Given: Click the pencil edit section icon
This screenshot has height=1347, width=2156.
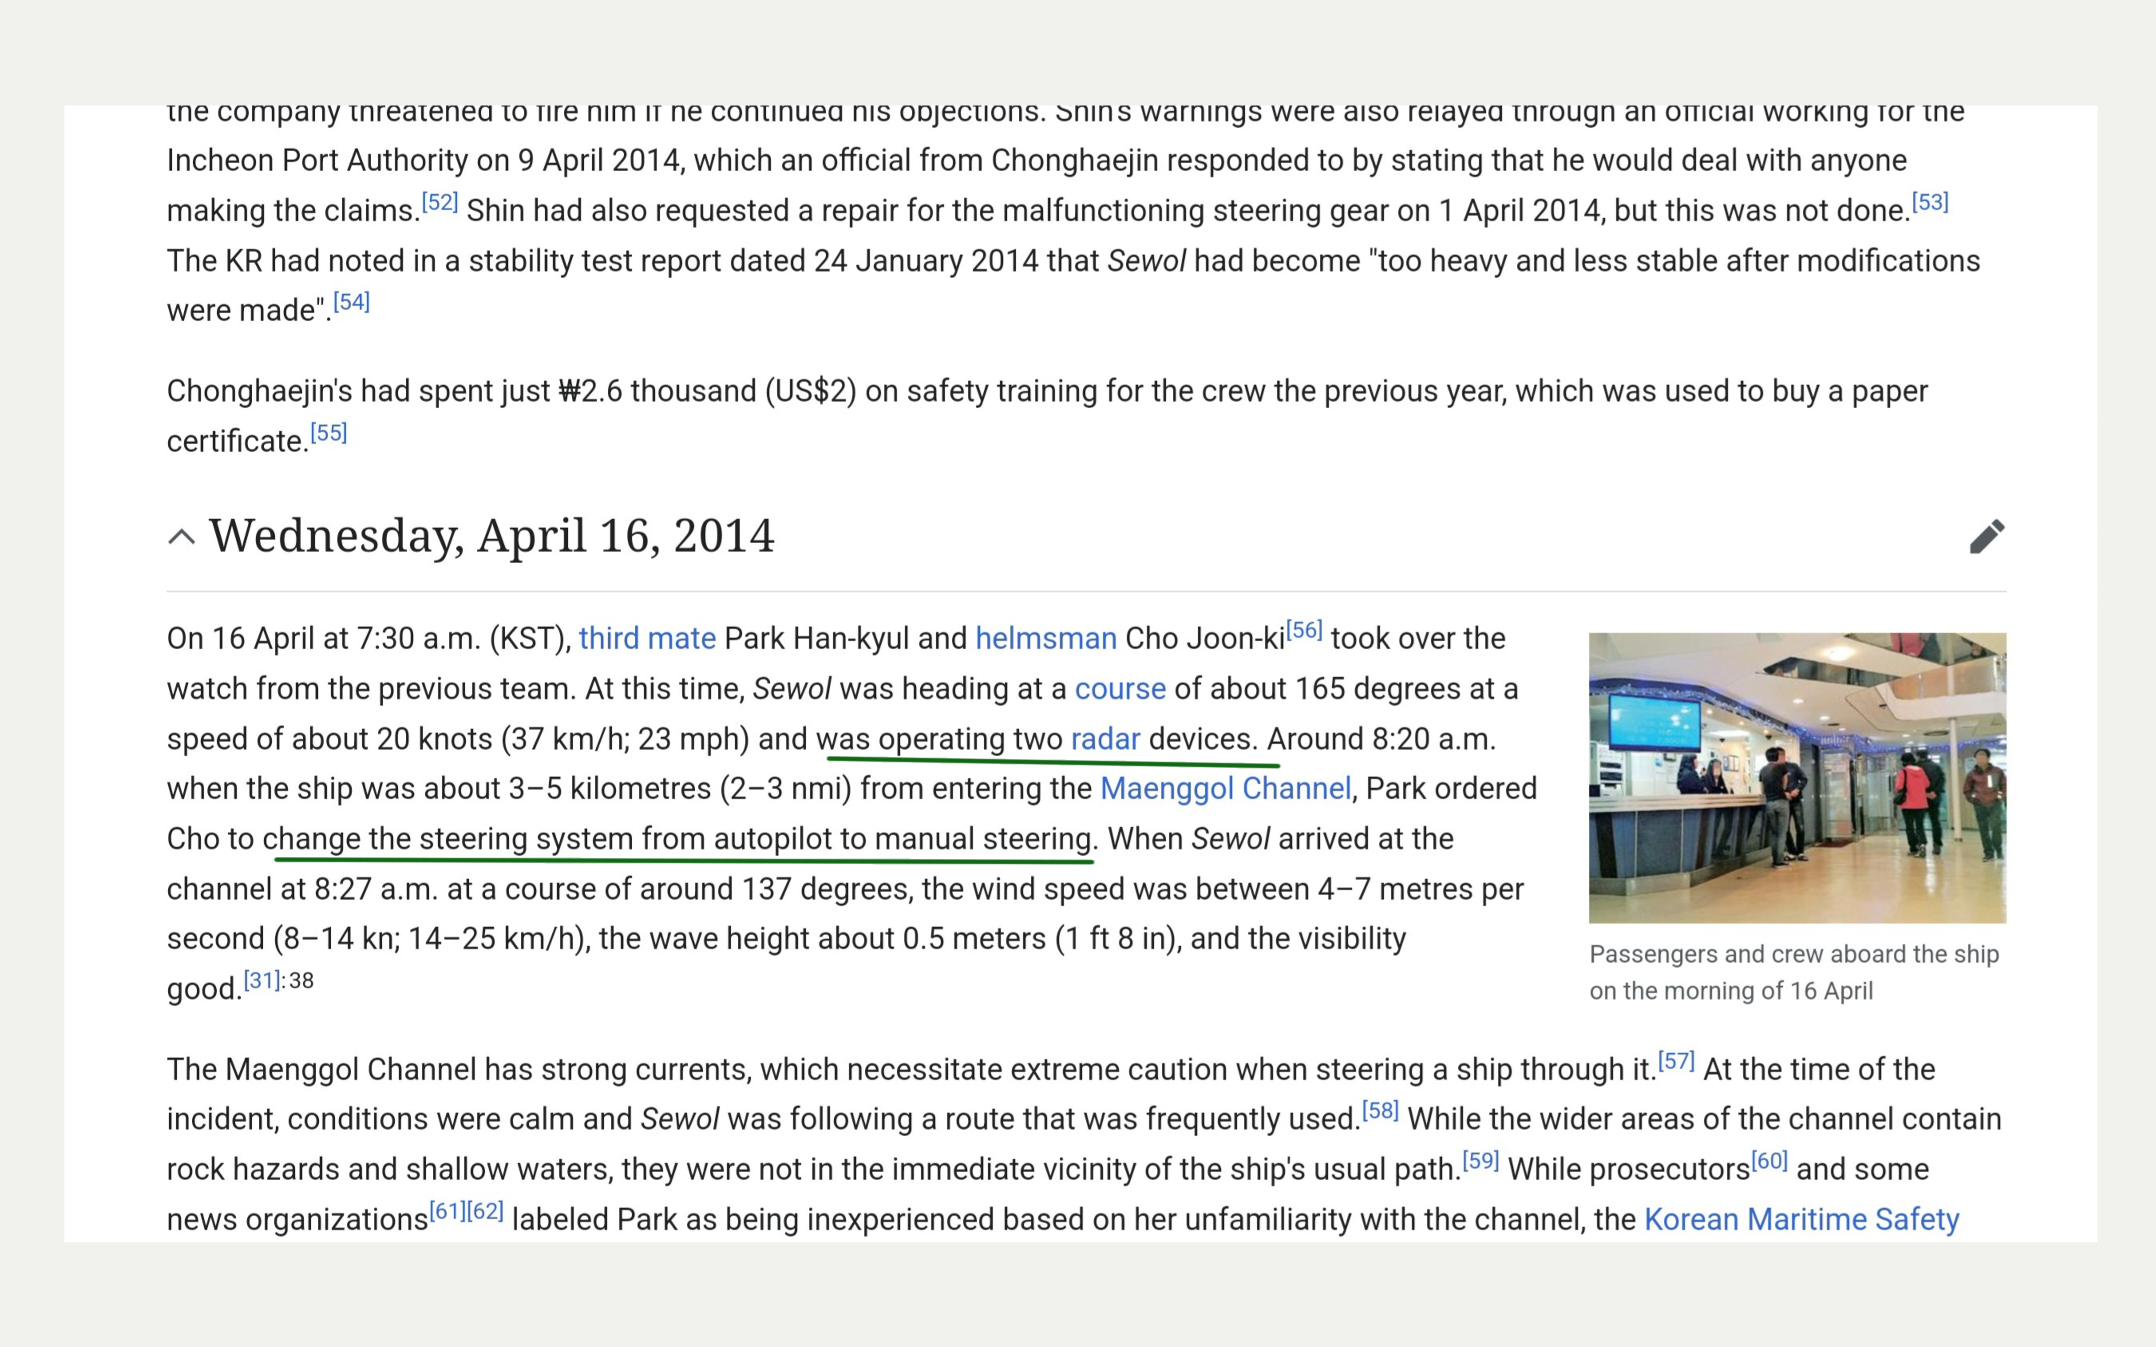Looking at the screenshot, I should [x=1985, y=537].
